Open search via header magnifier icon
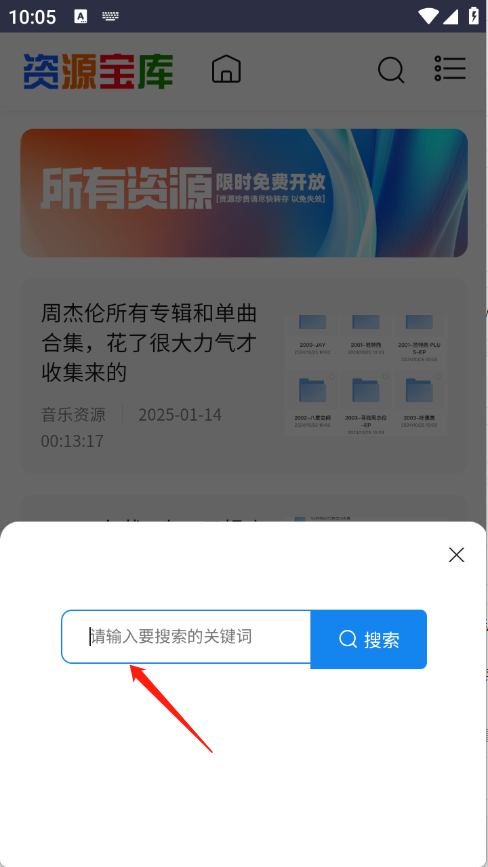488x867 pixels. tap(391, 70)
